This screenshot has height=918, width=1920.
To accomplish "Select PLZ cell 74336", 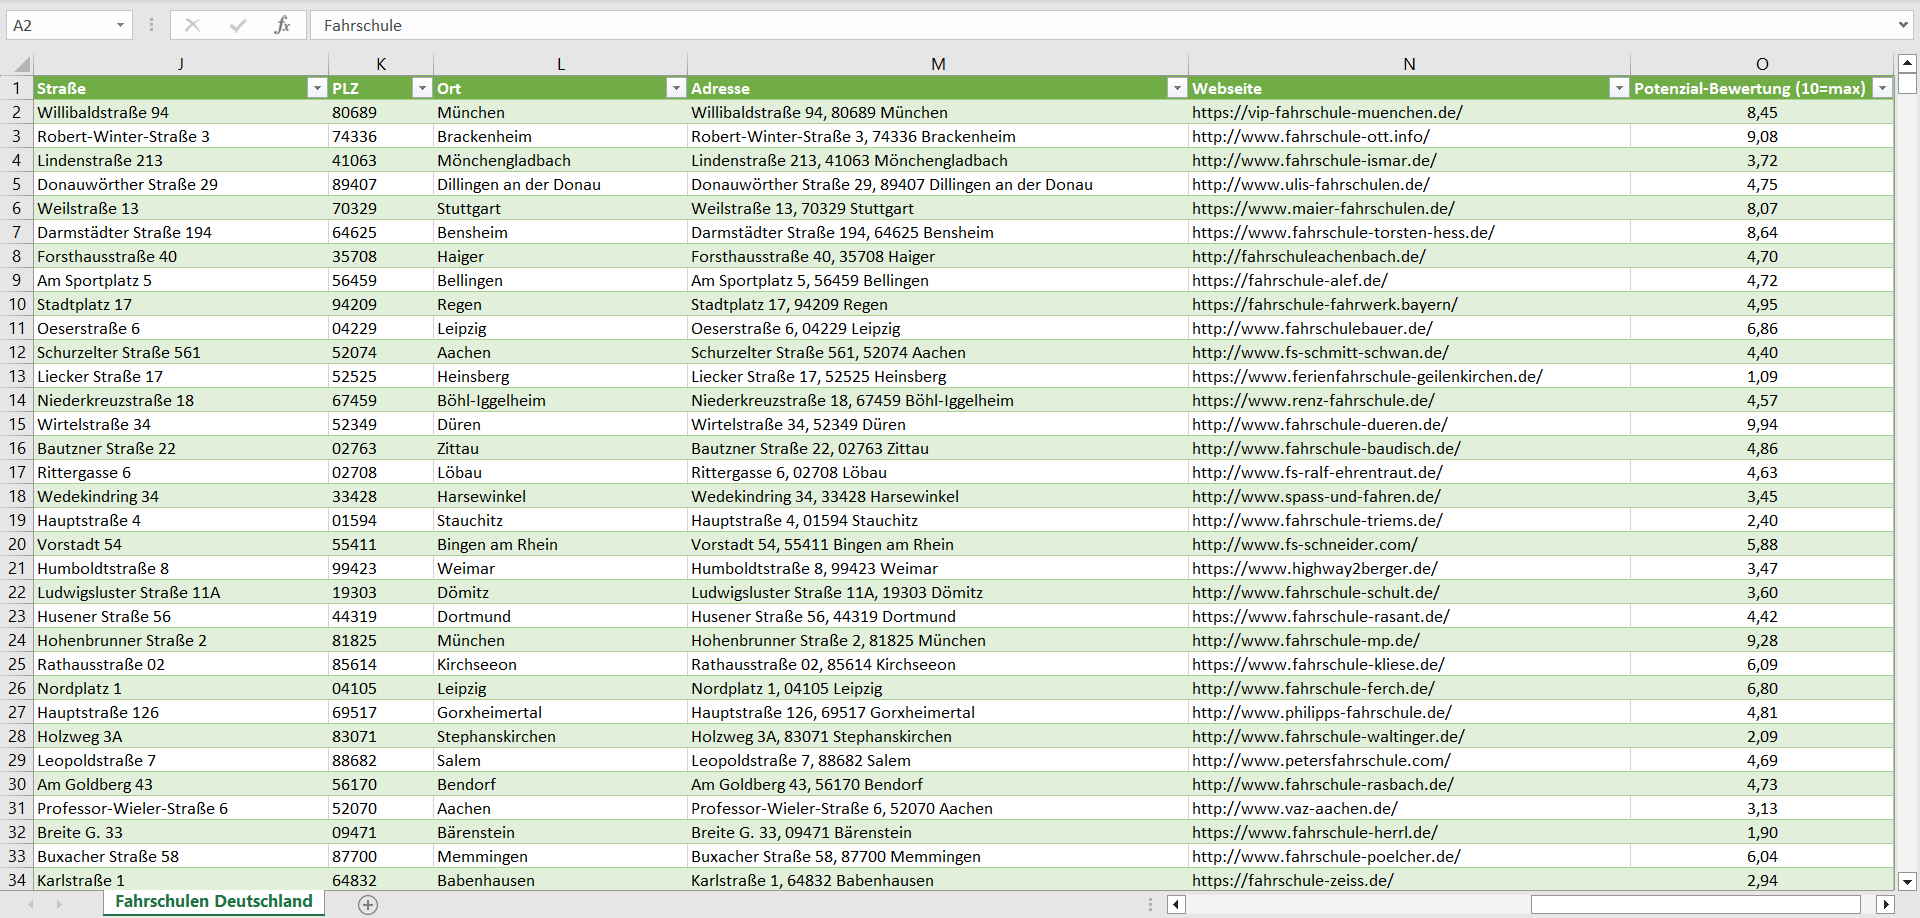I will [x=381, y=136].
